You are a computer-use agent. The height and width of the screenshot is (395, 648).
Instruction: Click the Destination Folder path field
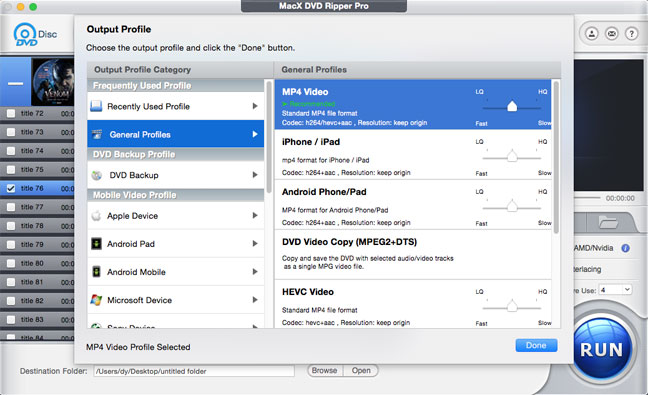point(194,371)
